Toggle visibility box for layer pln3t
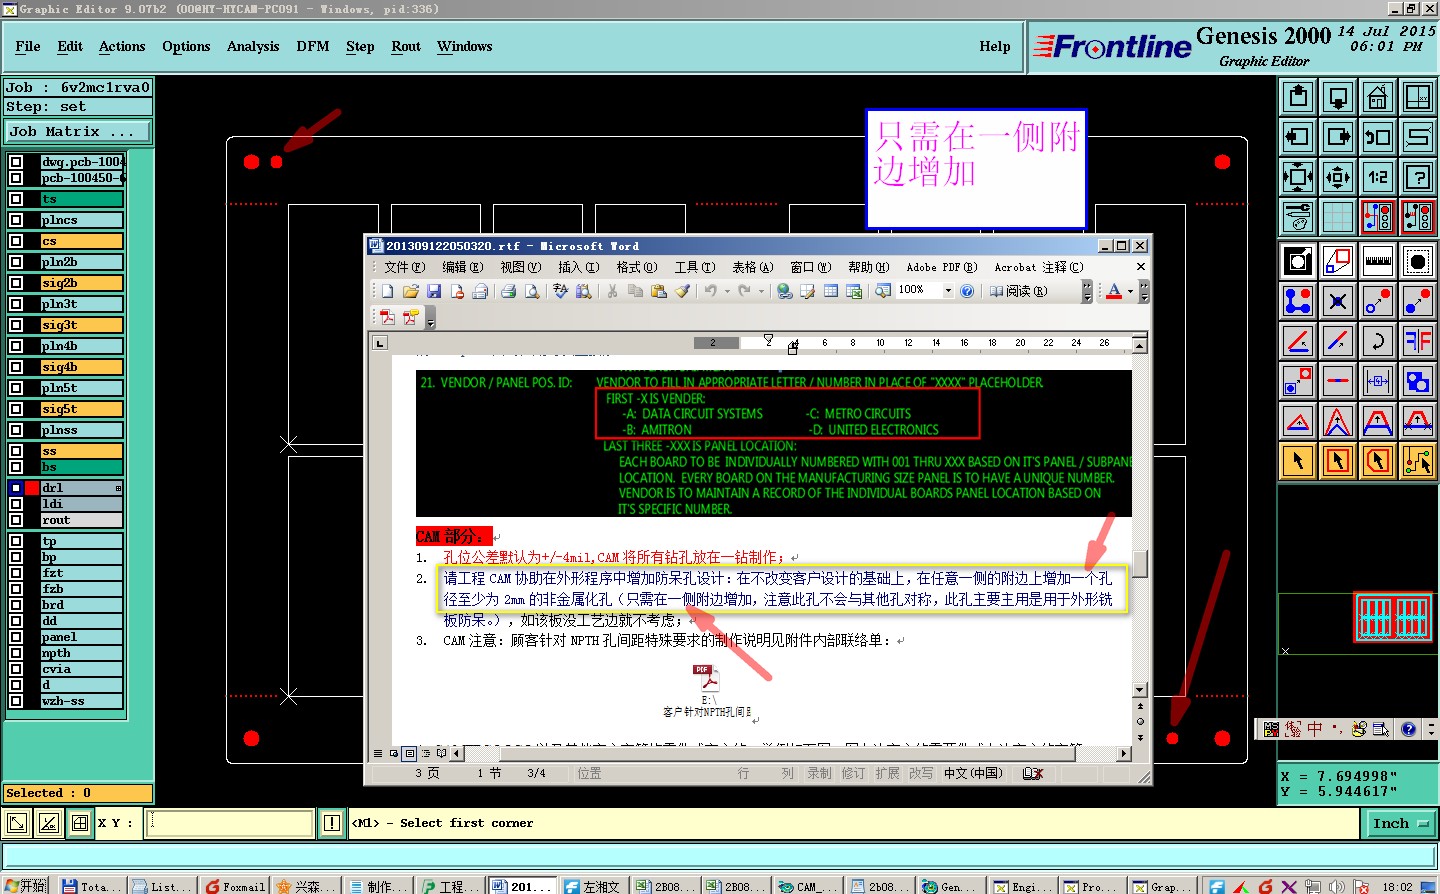This screenshot has height=894, width=1440. pyautogui.click(x=16, y=304)
